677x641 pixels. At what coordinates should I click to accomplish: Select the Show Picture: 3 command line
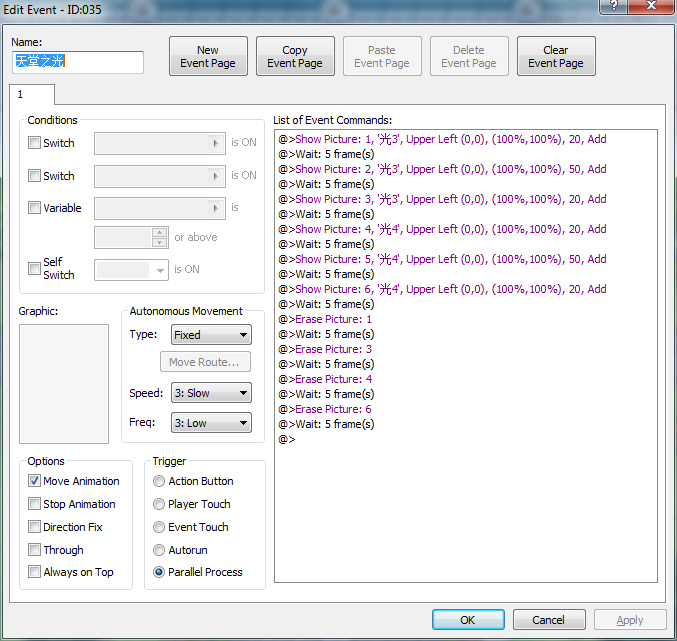click(443, 199)
